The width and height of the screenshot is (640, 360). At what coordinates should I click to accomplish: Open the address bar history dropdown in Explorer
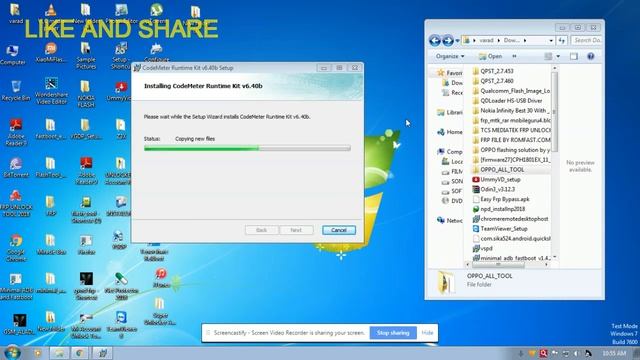coord(551,40)
